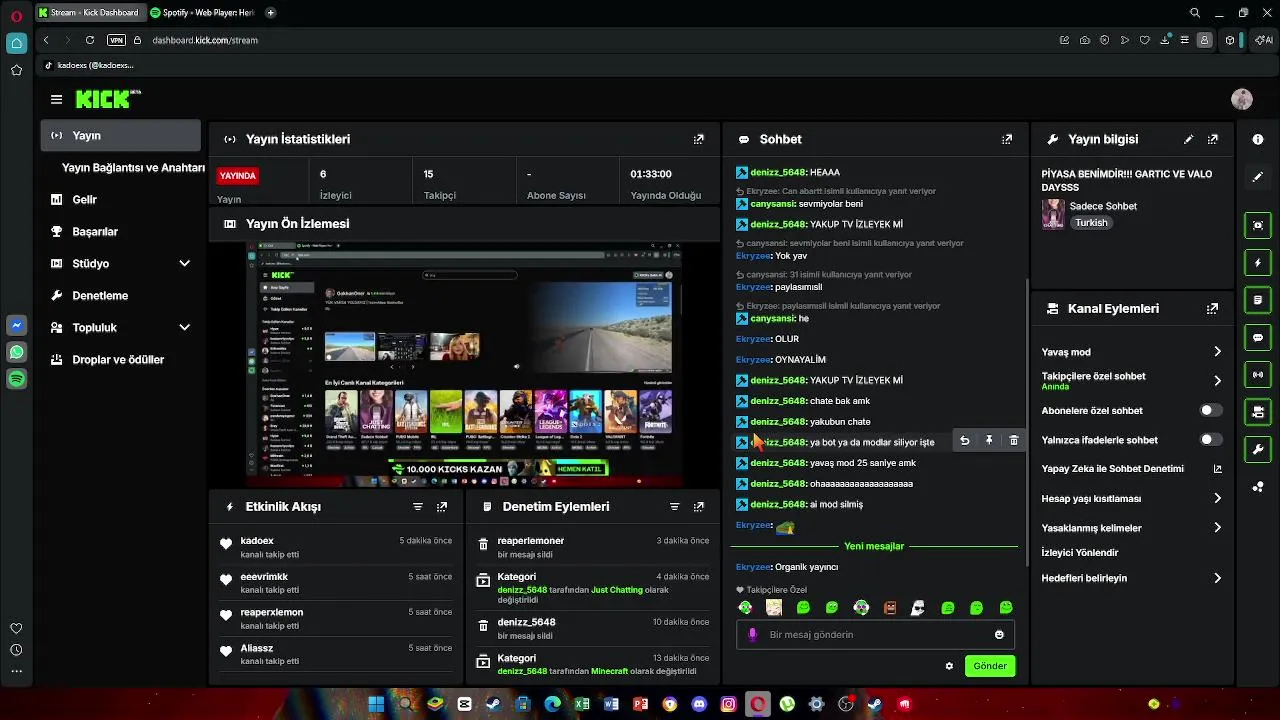The width and height of the screenshot is (1280, 720).
Task: Click the pencil icon in right sidebar
Action: click(x=1258, y=176)
